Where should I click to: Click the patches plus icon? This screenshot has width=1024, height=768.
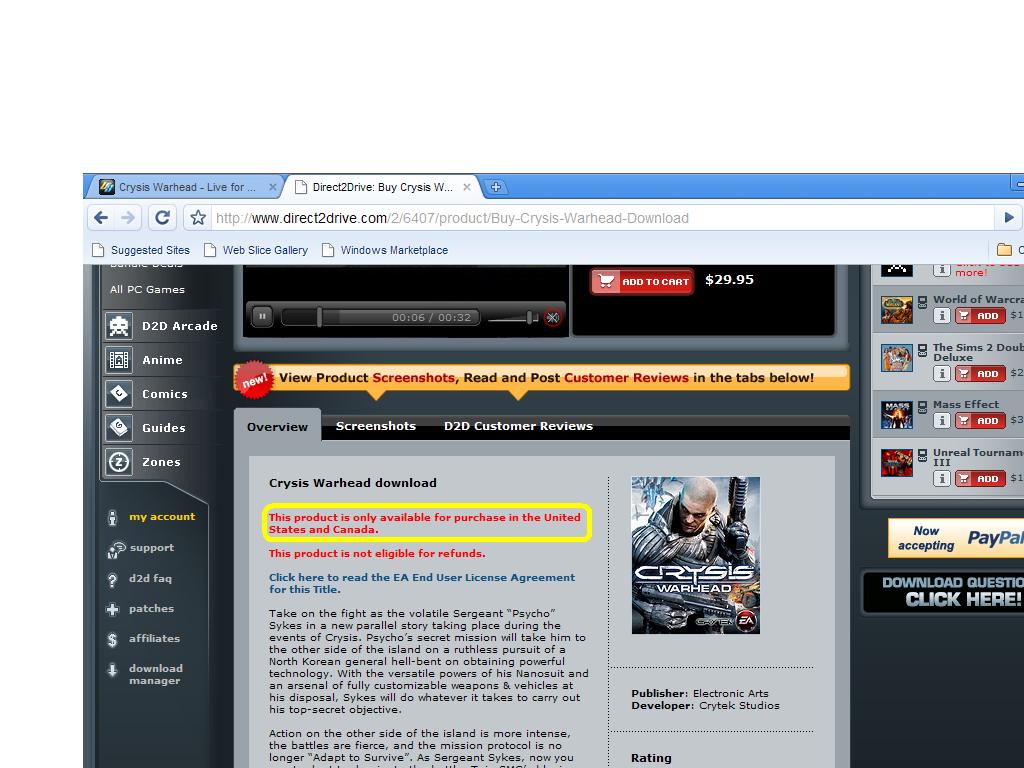coord(112,610)
